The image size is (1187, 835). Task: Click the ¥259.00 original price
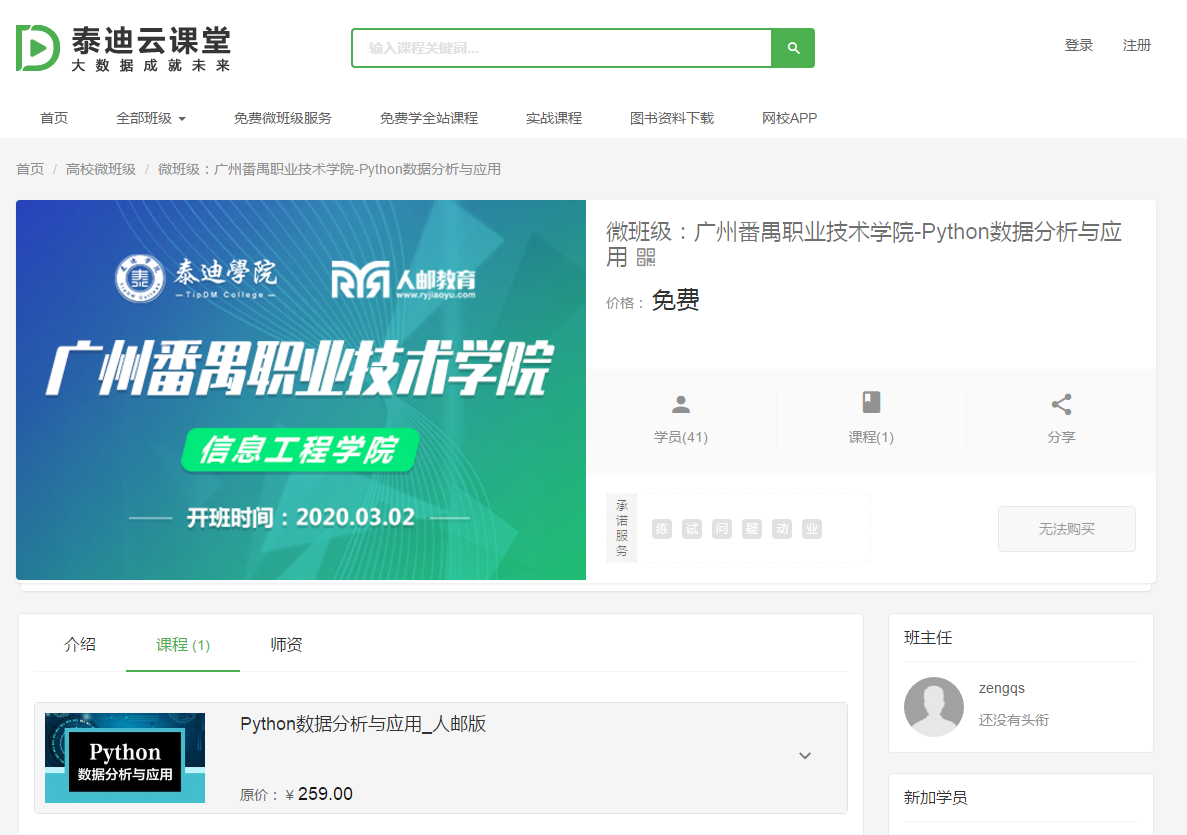(x=319, y=794)
